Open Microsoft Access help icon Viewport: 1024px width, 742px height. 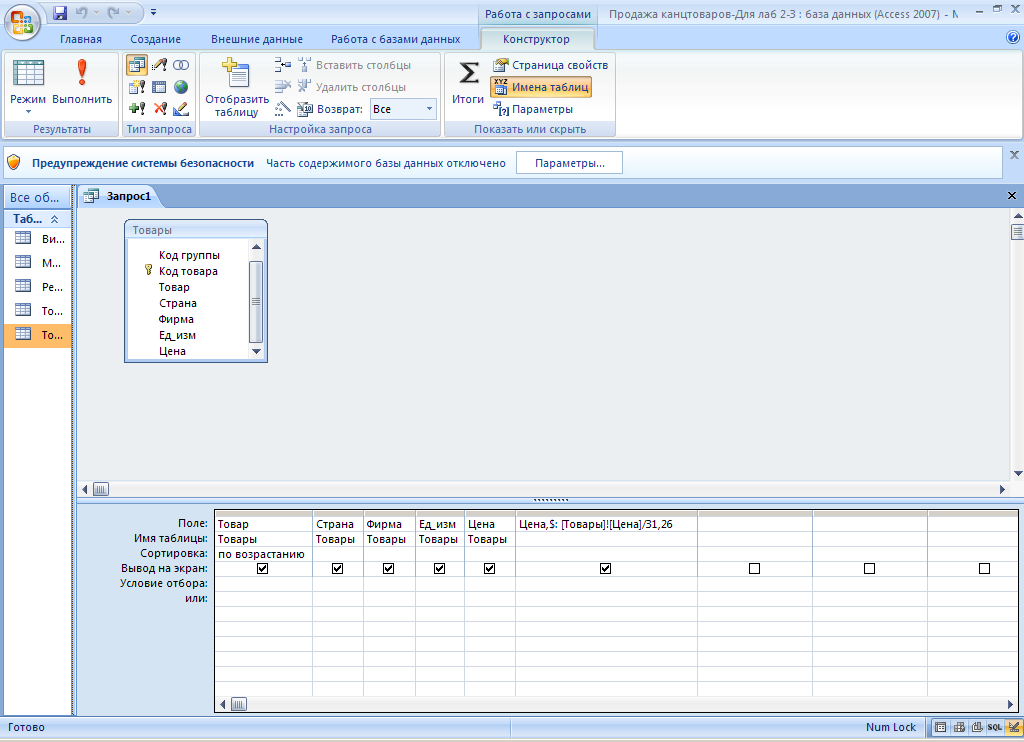pyautogui.click(x=1013, y=38)
